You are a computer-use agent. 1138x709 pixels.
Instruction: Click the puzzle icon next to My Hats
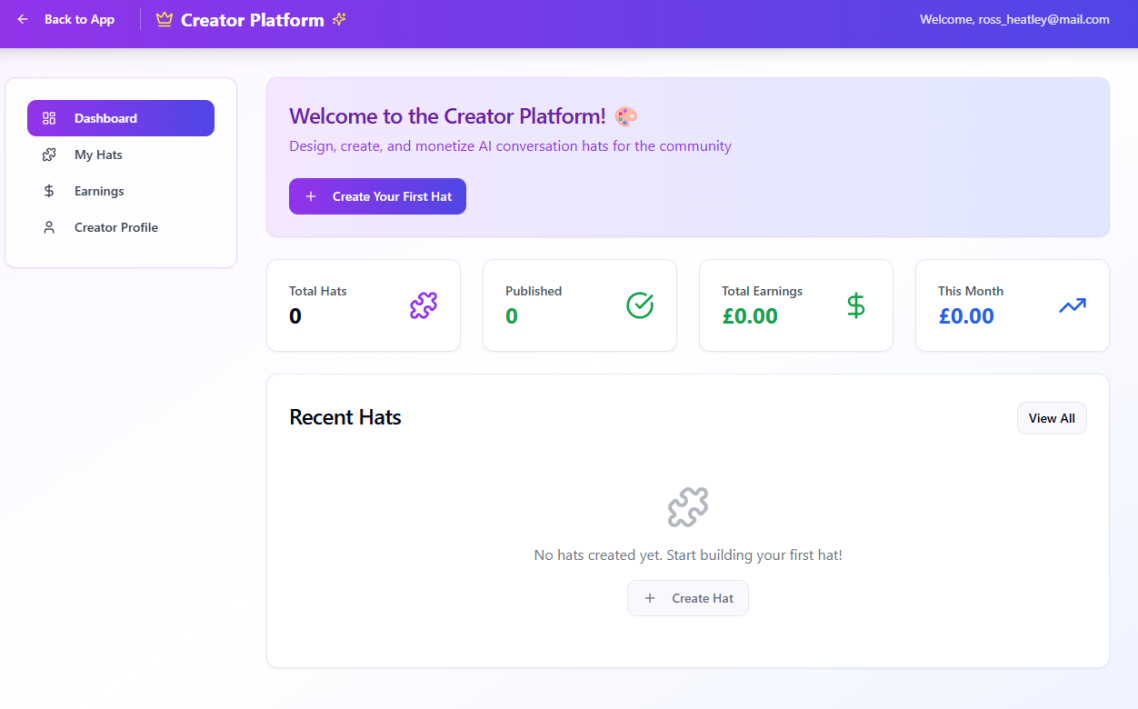[x=49, y=155]
